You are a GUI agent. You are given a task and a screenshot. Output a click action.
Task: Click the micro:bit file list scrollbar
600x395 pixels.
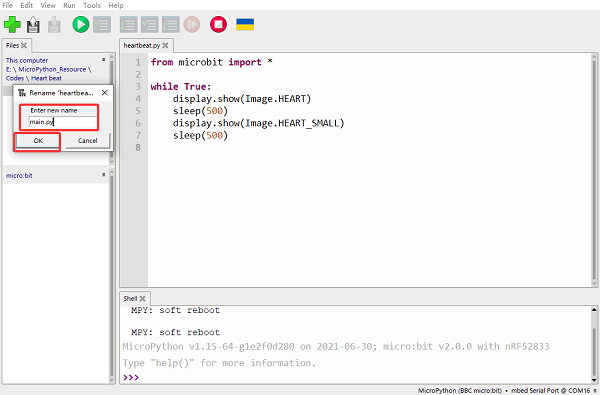[112, 276]
